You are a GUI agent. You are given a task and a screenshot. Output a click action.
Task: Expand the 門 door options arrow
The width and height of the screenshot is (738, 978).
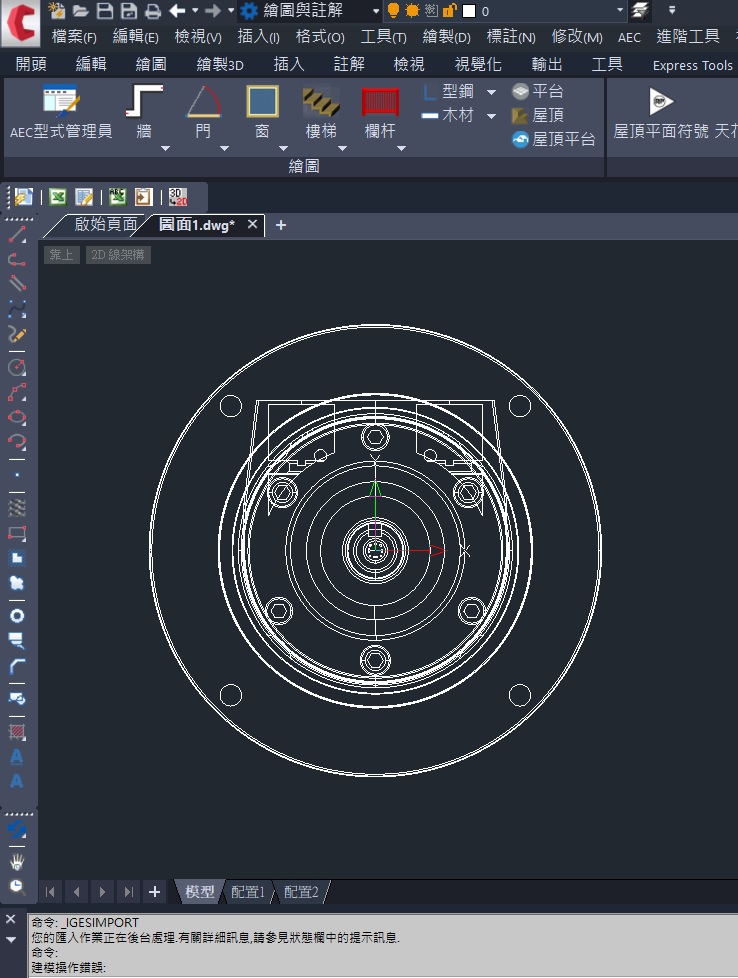(225, 148)
